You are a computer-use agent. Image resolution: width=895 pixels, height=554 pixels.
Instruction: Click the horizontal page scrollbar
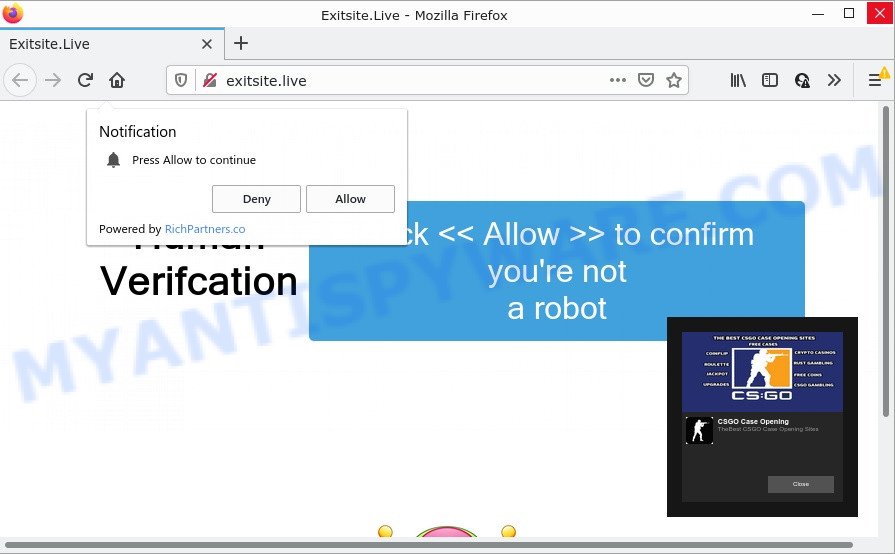(428, 545)
